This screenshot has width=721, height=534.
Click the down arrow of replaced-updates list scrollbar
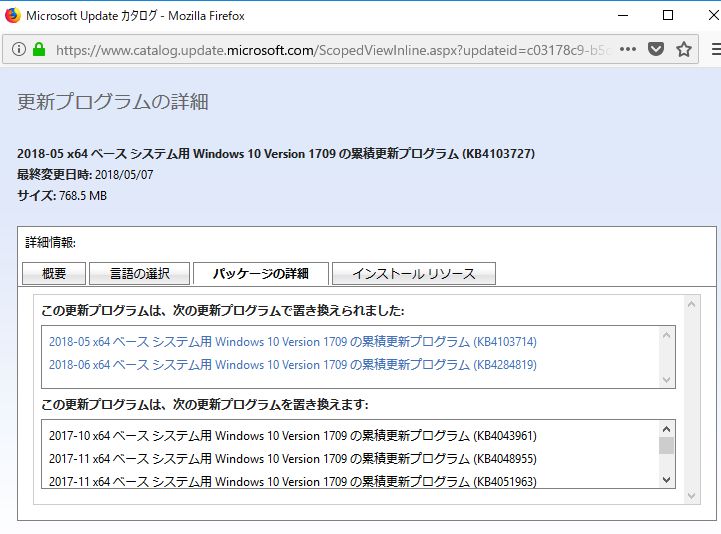click(666, 480)
